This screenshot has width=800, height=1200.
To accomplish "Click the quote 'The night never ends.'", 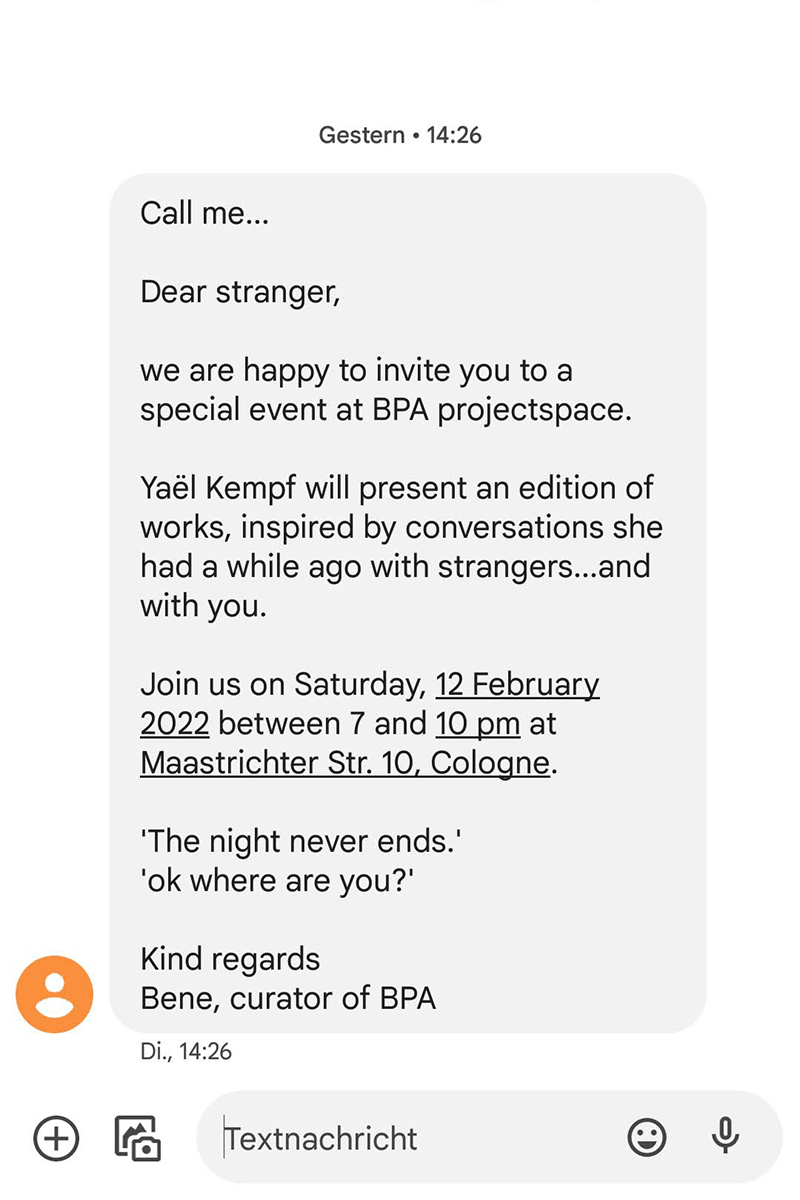I will click(x=300, y=842).
